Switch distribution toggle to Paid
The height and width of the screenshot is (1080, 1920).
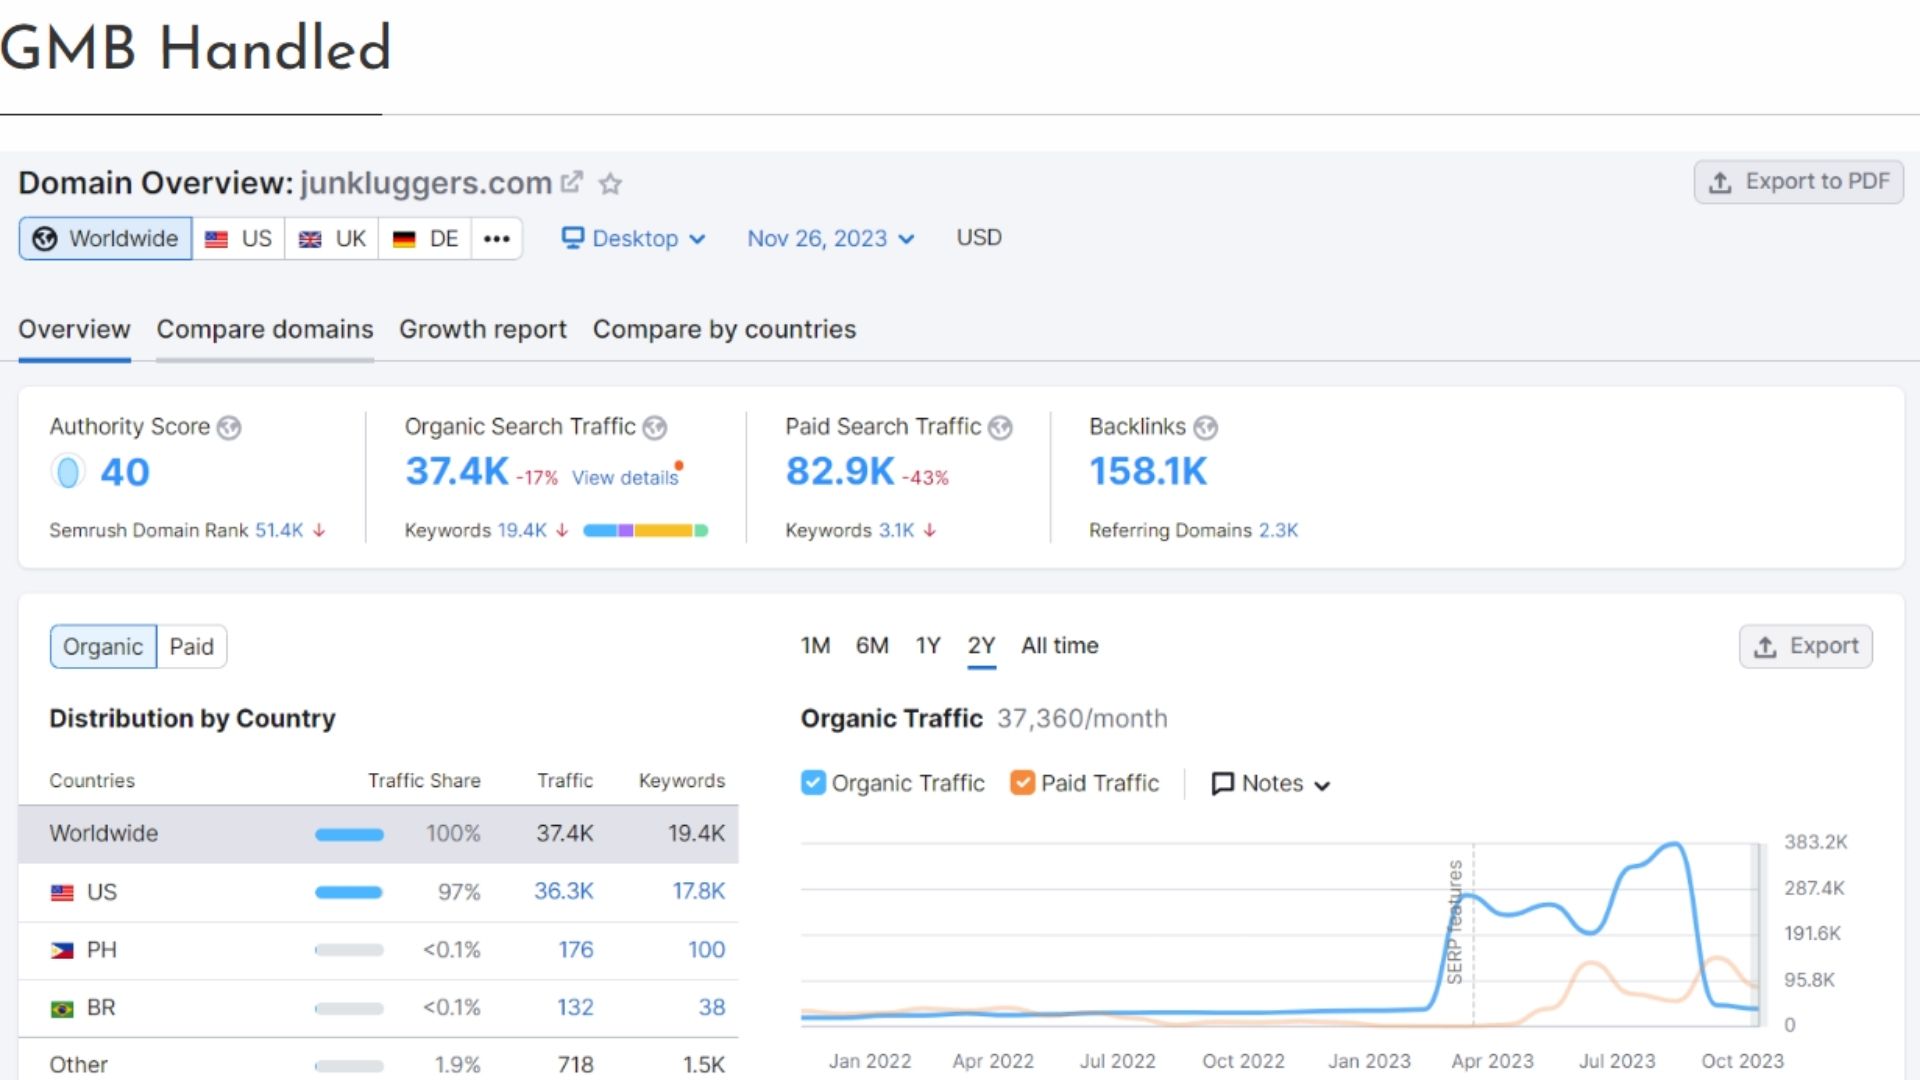tap(191, 647)
